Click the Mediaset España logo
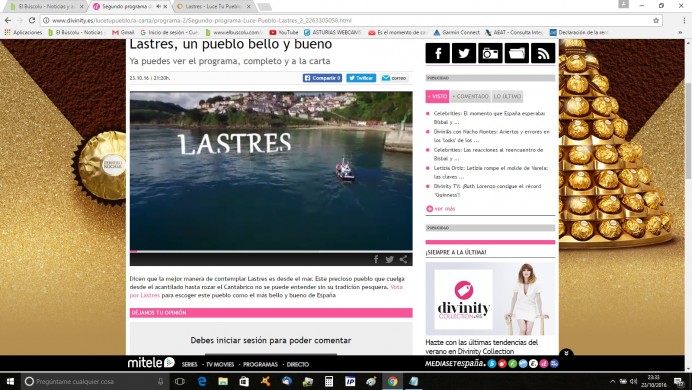This screenshot has width=692, height=390. [455, 364]
